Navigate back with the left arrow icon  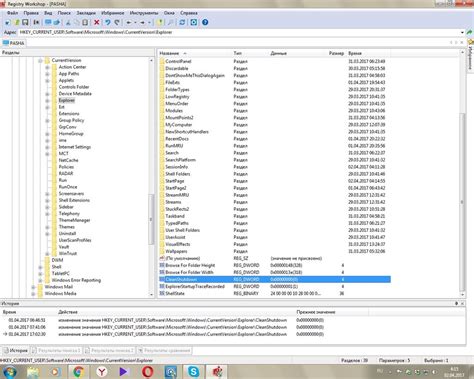pos(129,22)
